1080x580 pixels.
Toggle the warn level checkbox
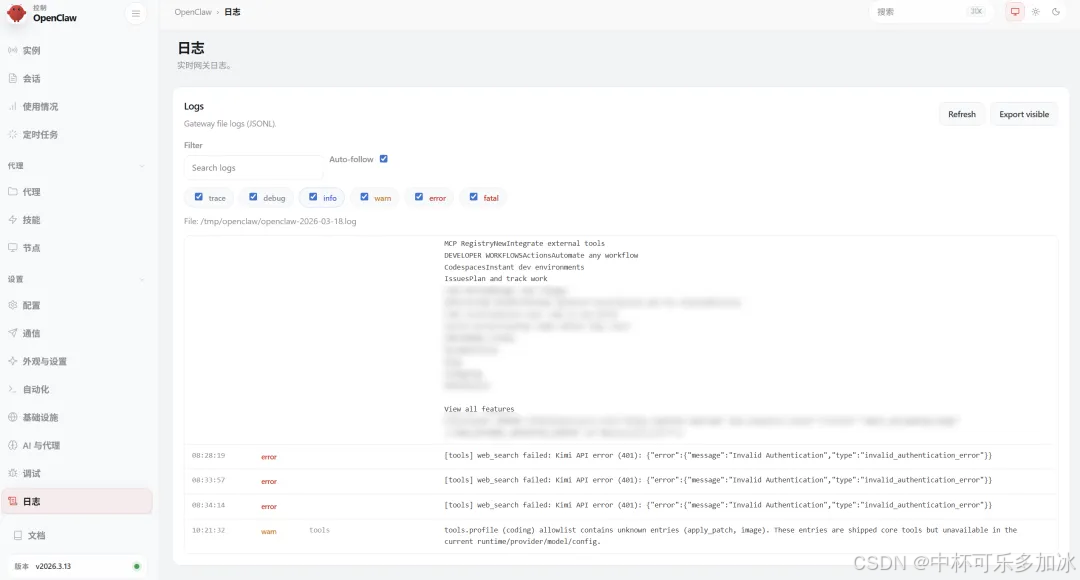coord(364,197)
